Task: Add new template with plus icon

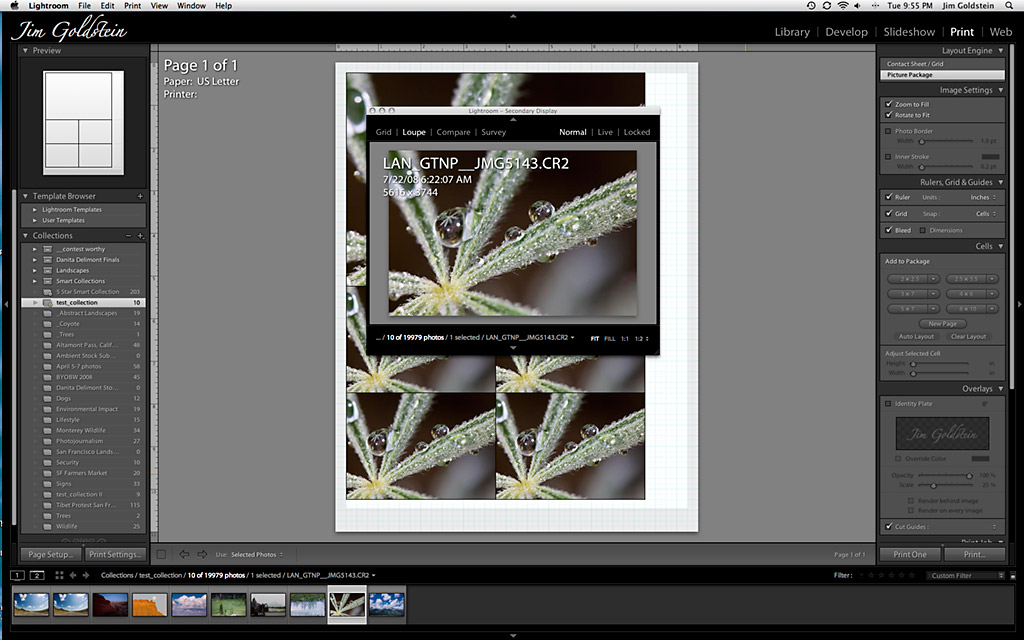Action: tap(140, 196)
